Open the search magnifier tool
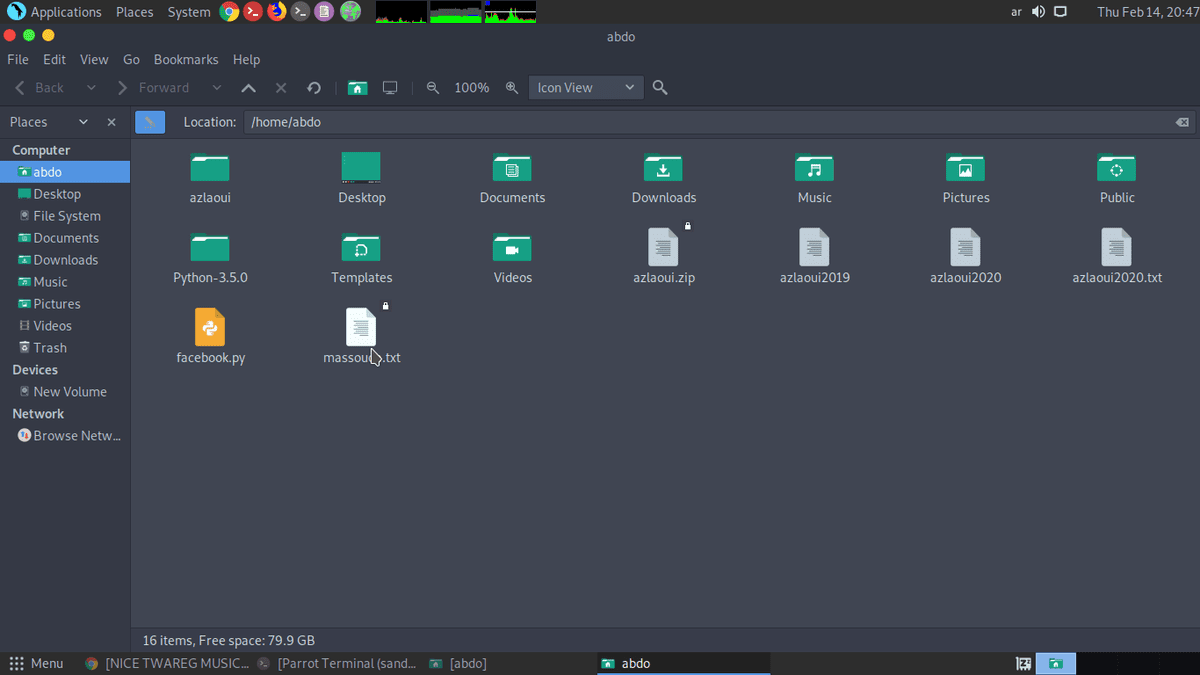 (x=660, y=88)
